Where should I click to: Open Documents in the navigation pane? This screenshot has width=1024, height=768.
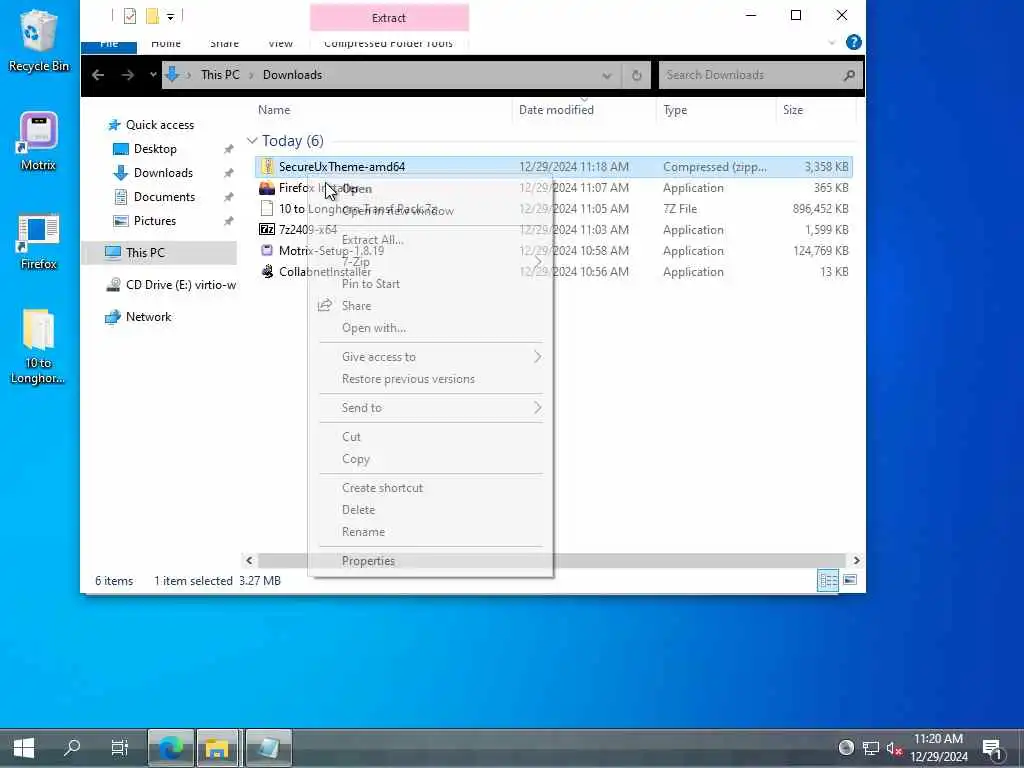tap(164, 197)
